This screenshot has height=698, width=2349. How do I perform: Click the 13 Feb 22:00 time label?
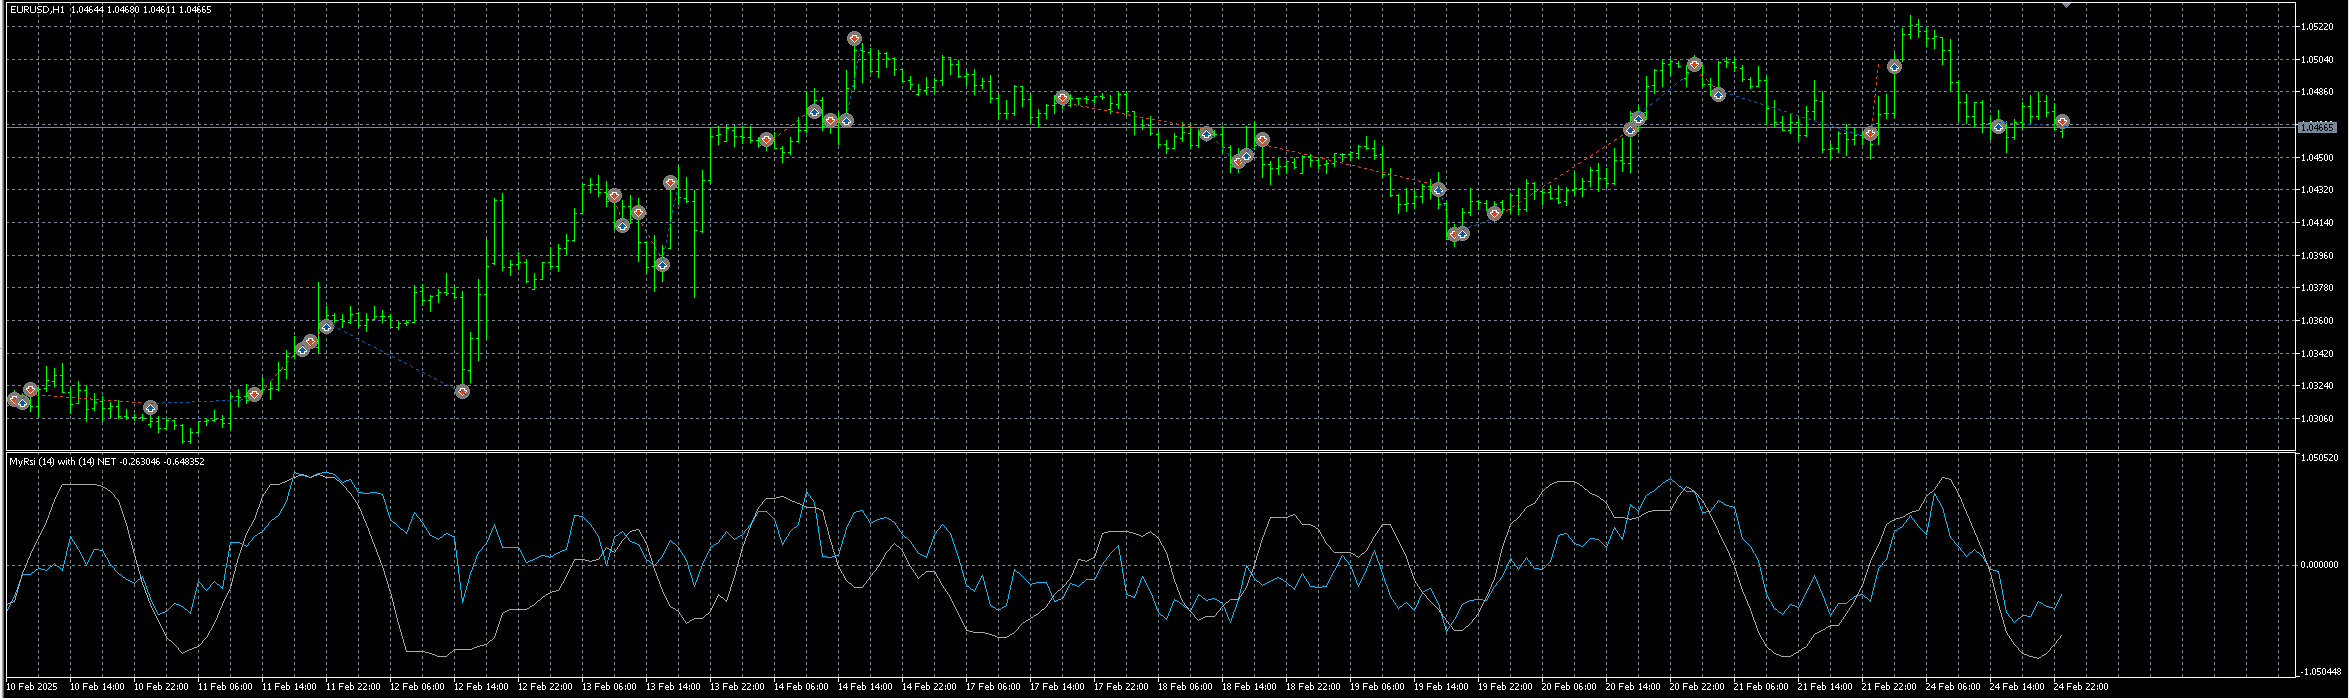[737, 687]
